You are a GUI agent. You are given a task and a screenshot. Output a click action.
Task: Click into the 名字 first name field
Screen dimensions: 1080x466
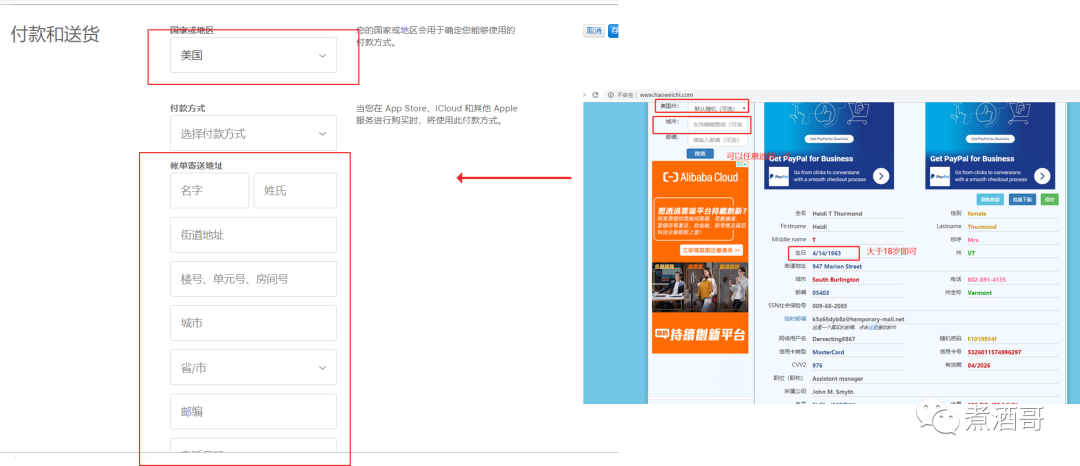209,190
